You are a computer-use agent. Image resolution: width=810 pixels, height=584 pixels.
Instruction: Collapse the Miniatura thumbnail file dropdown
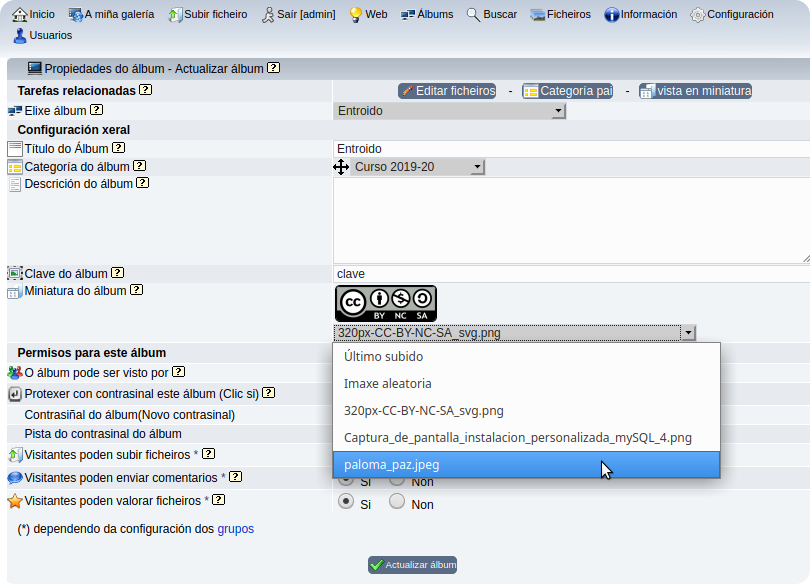pyautogui.click(x=687, y=333)
